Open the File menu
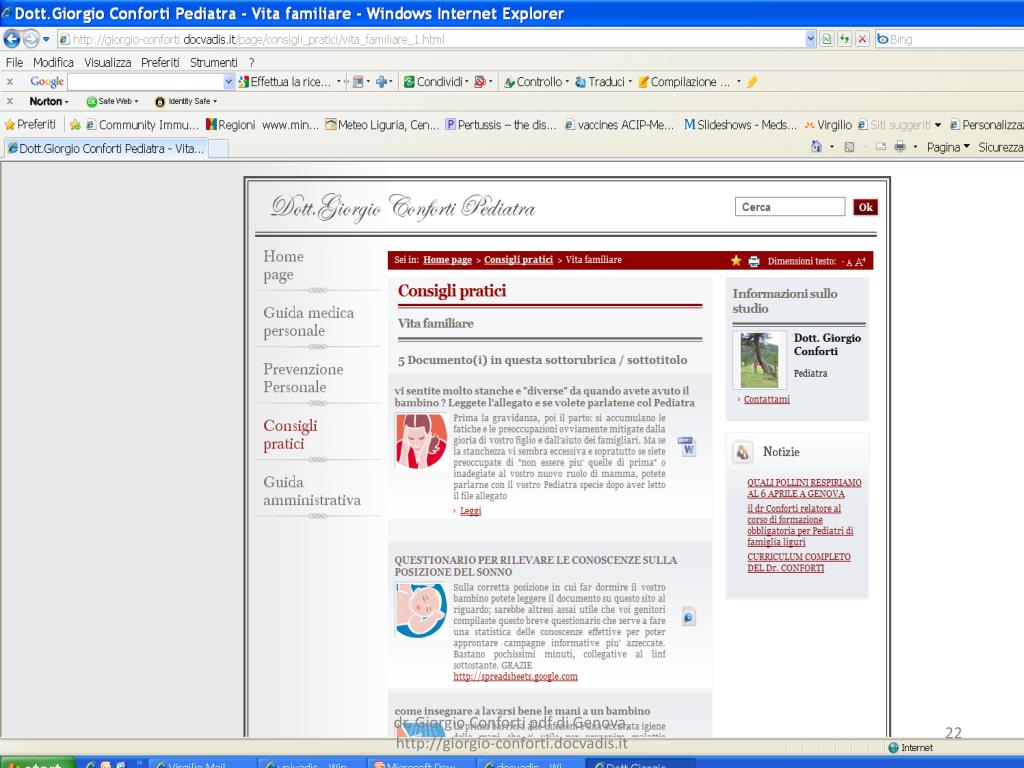This screenshot has width=1024, height=768. 14,62
